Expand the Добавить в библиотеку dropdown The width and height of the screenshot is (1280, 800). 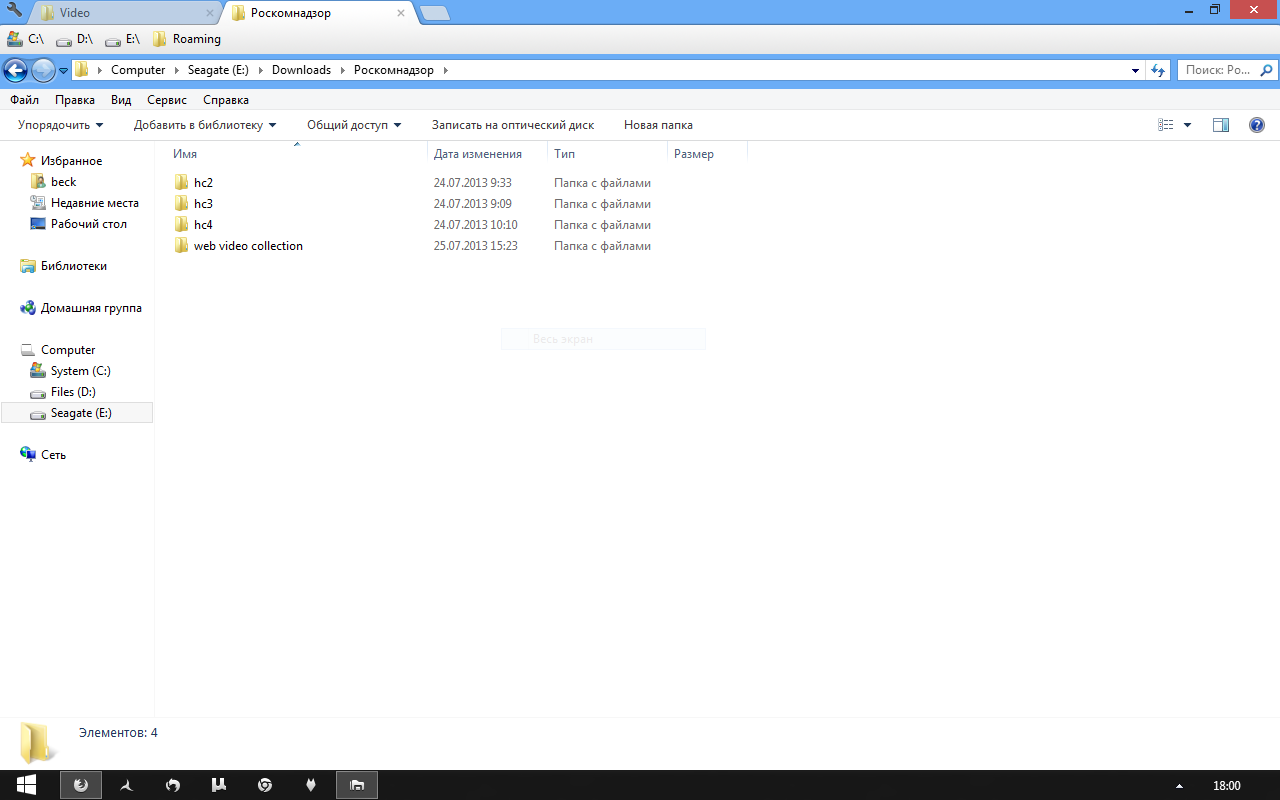[205, 125]
